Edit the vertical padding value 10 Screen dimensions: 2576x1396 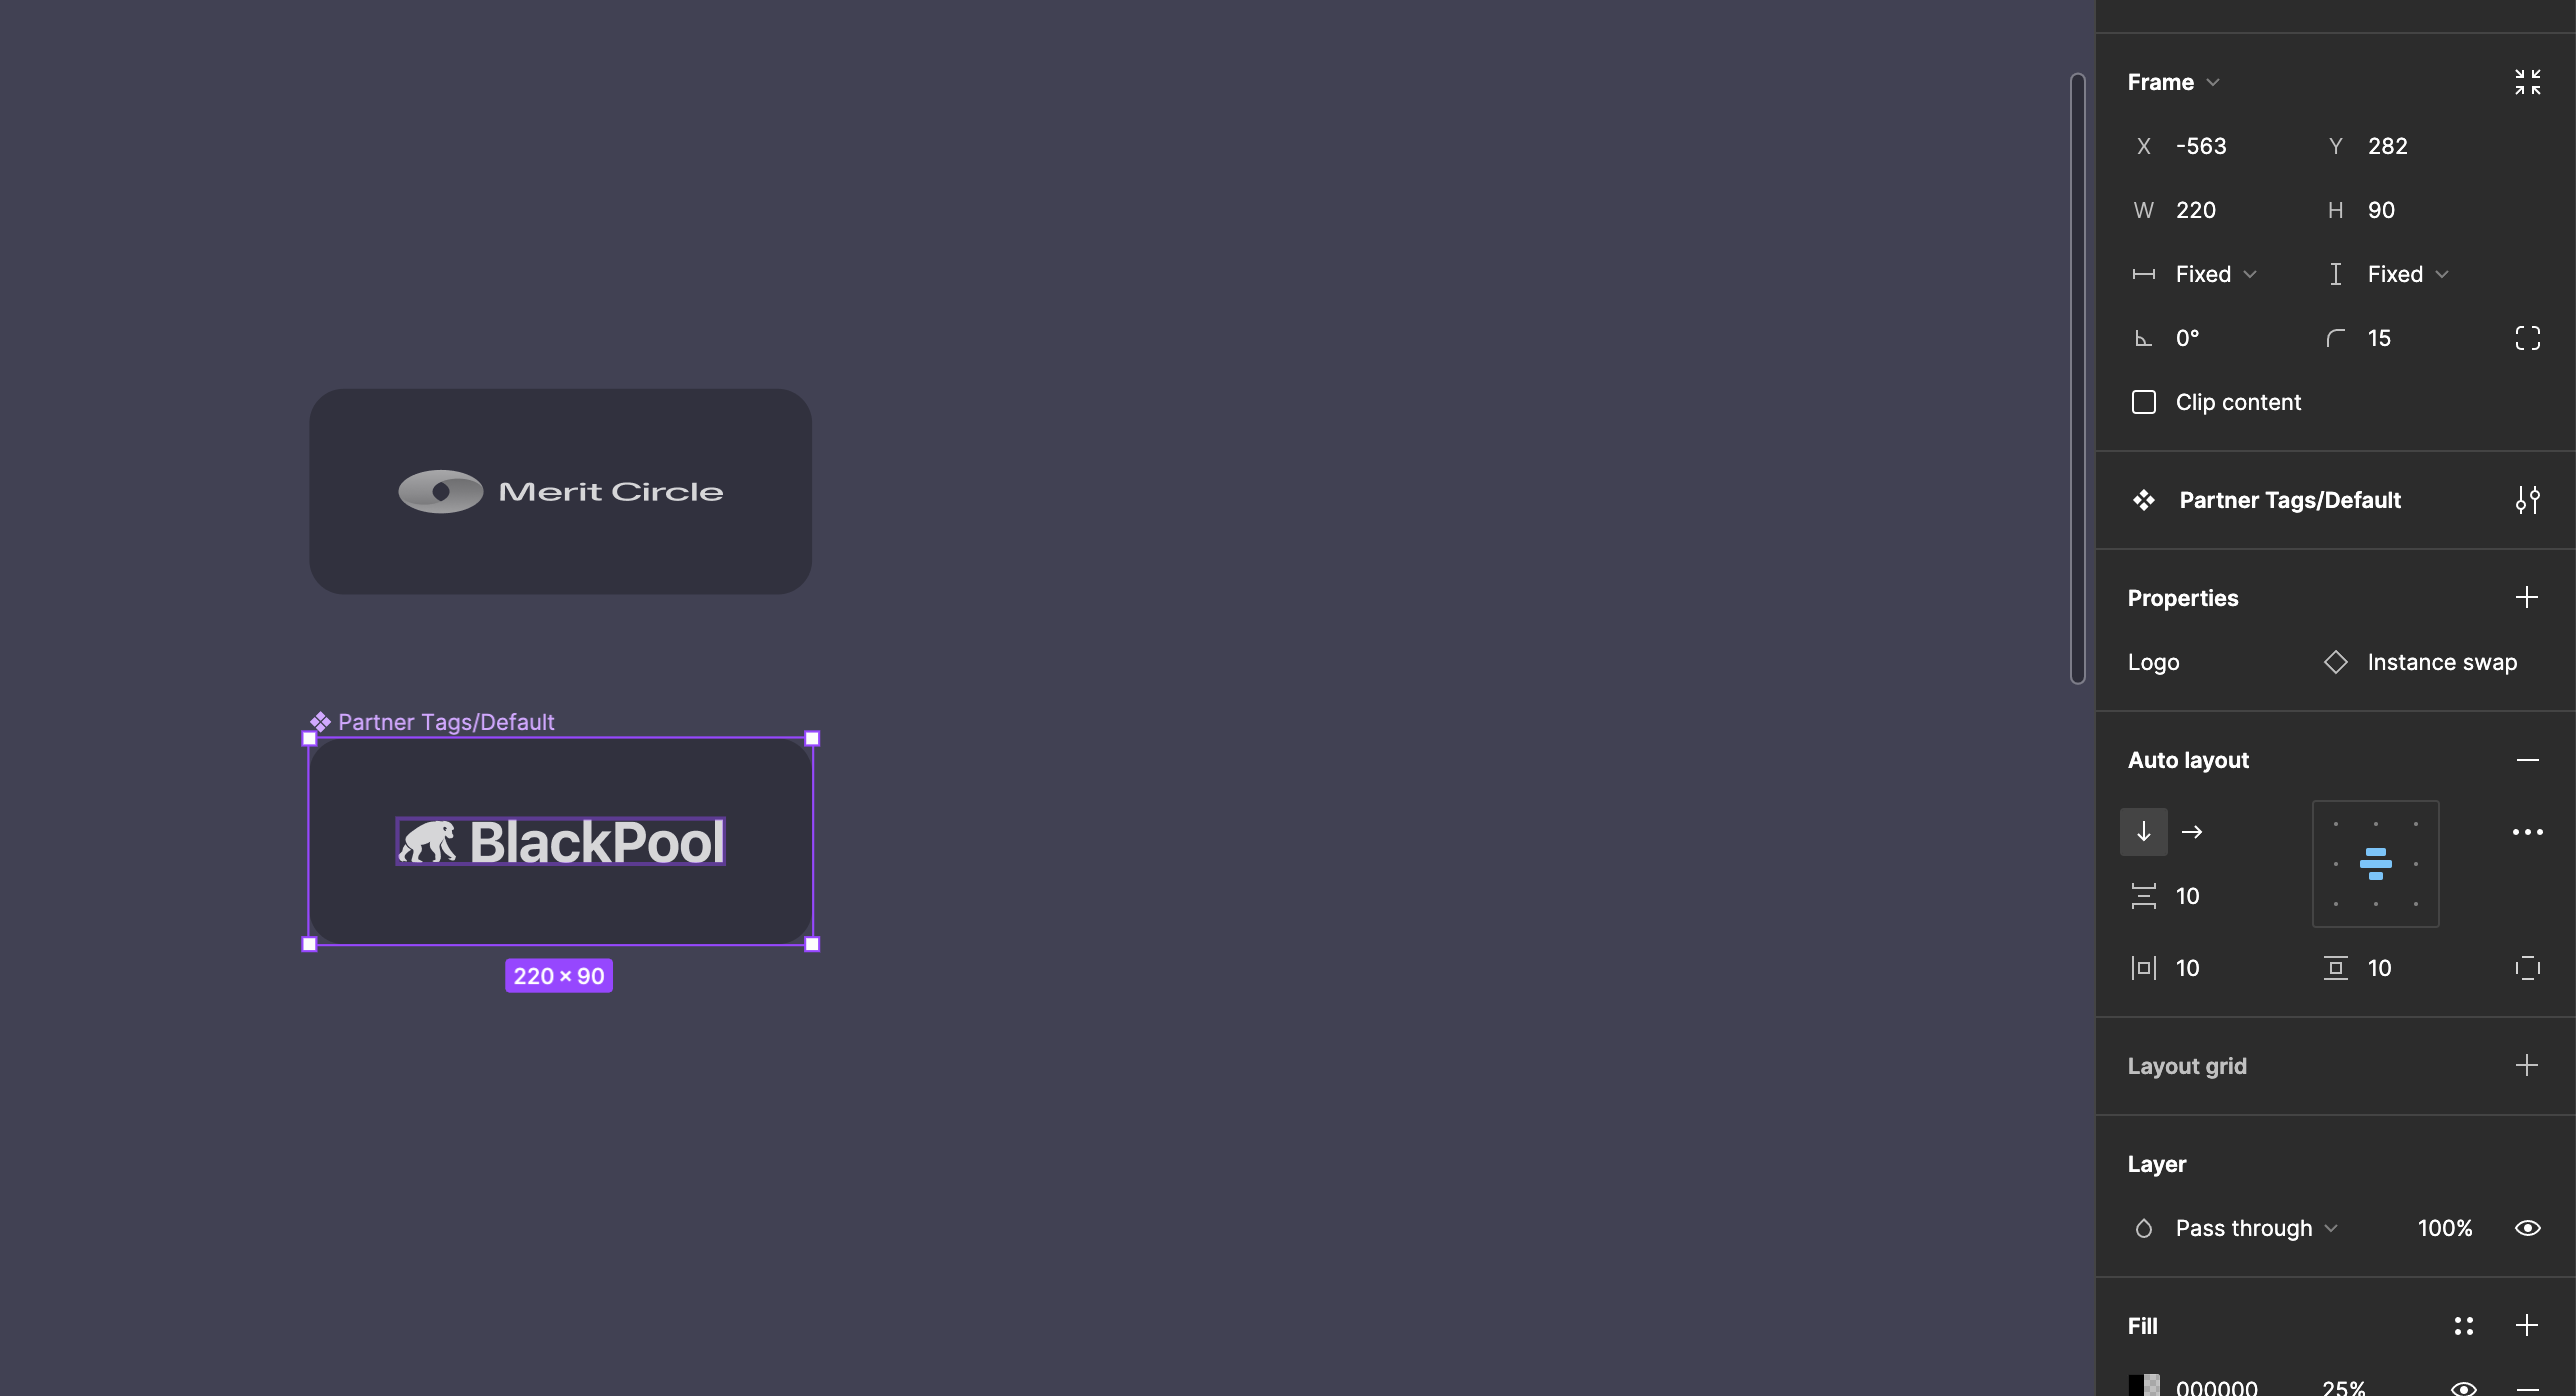click(2379, 968)
